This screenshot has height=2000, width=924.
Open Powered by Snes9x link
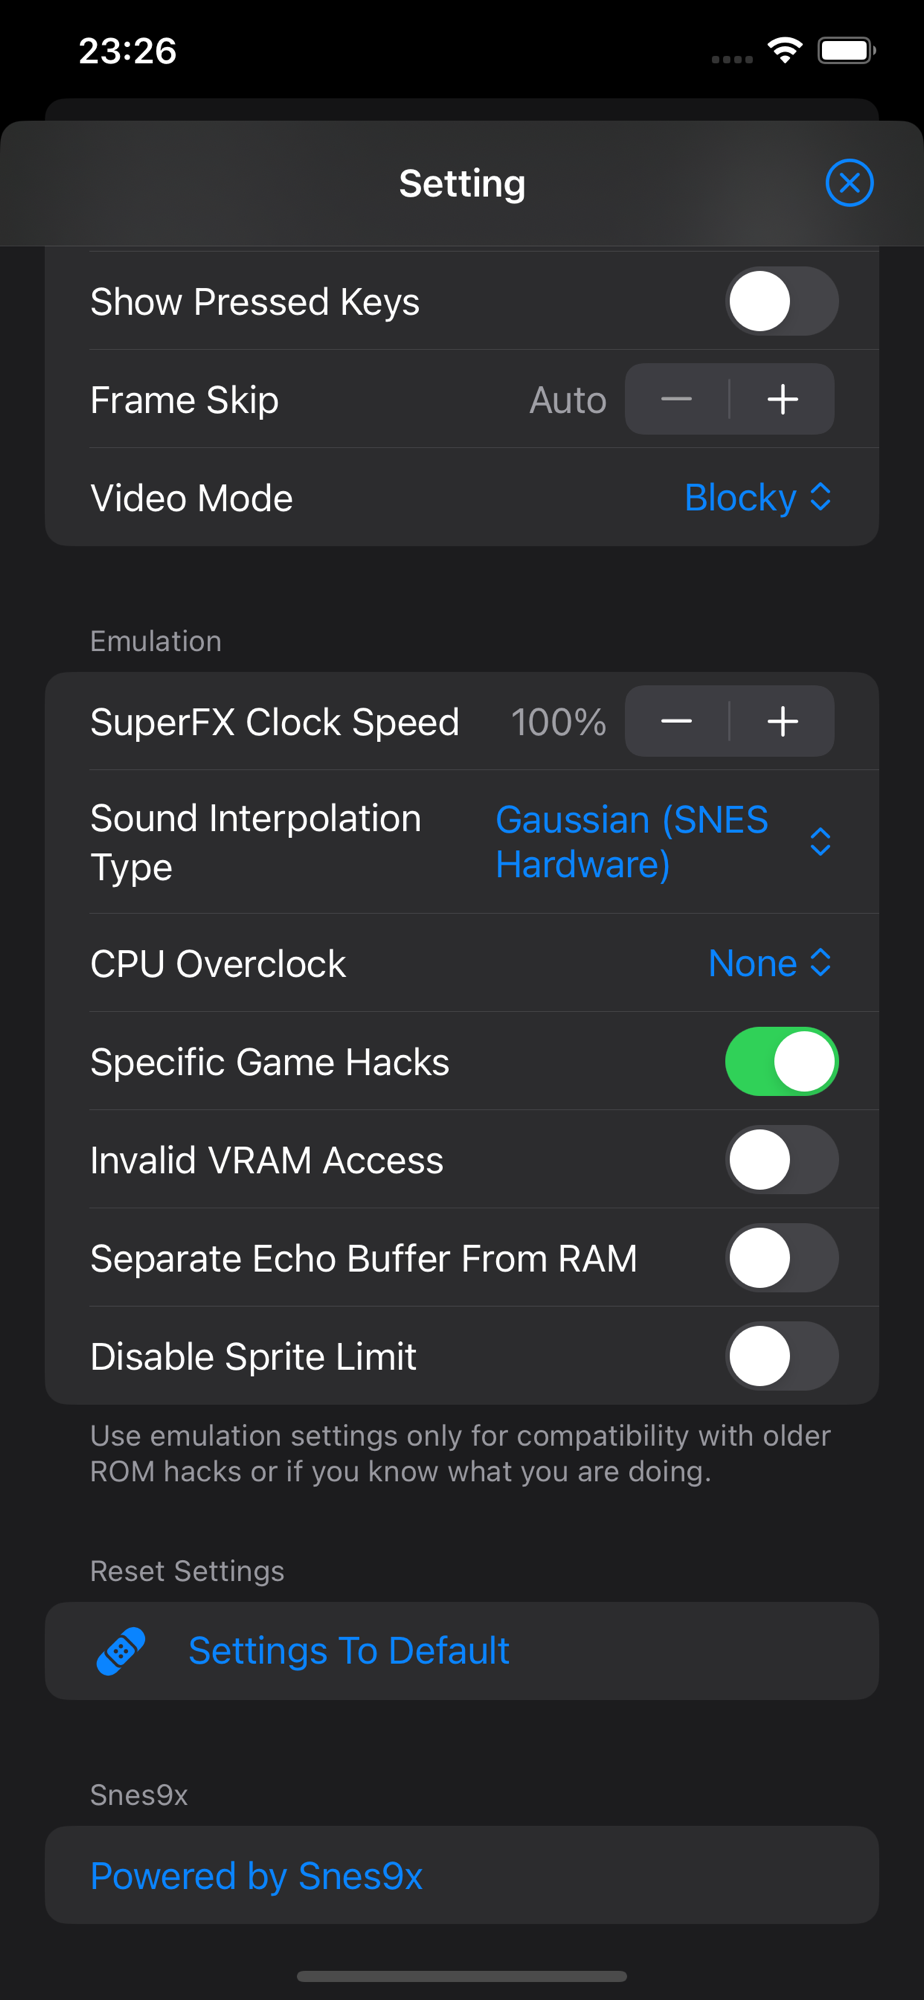[x=257, y=1876]
